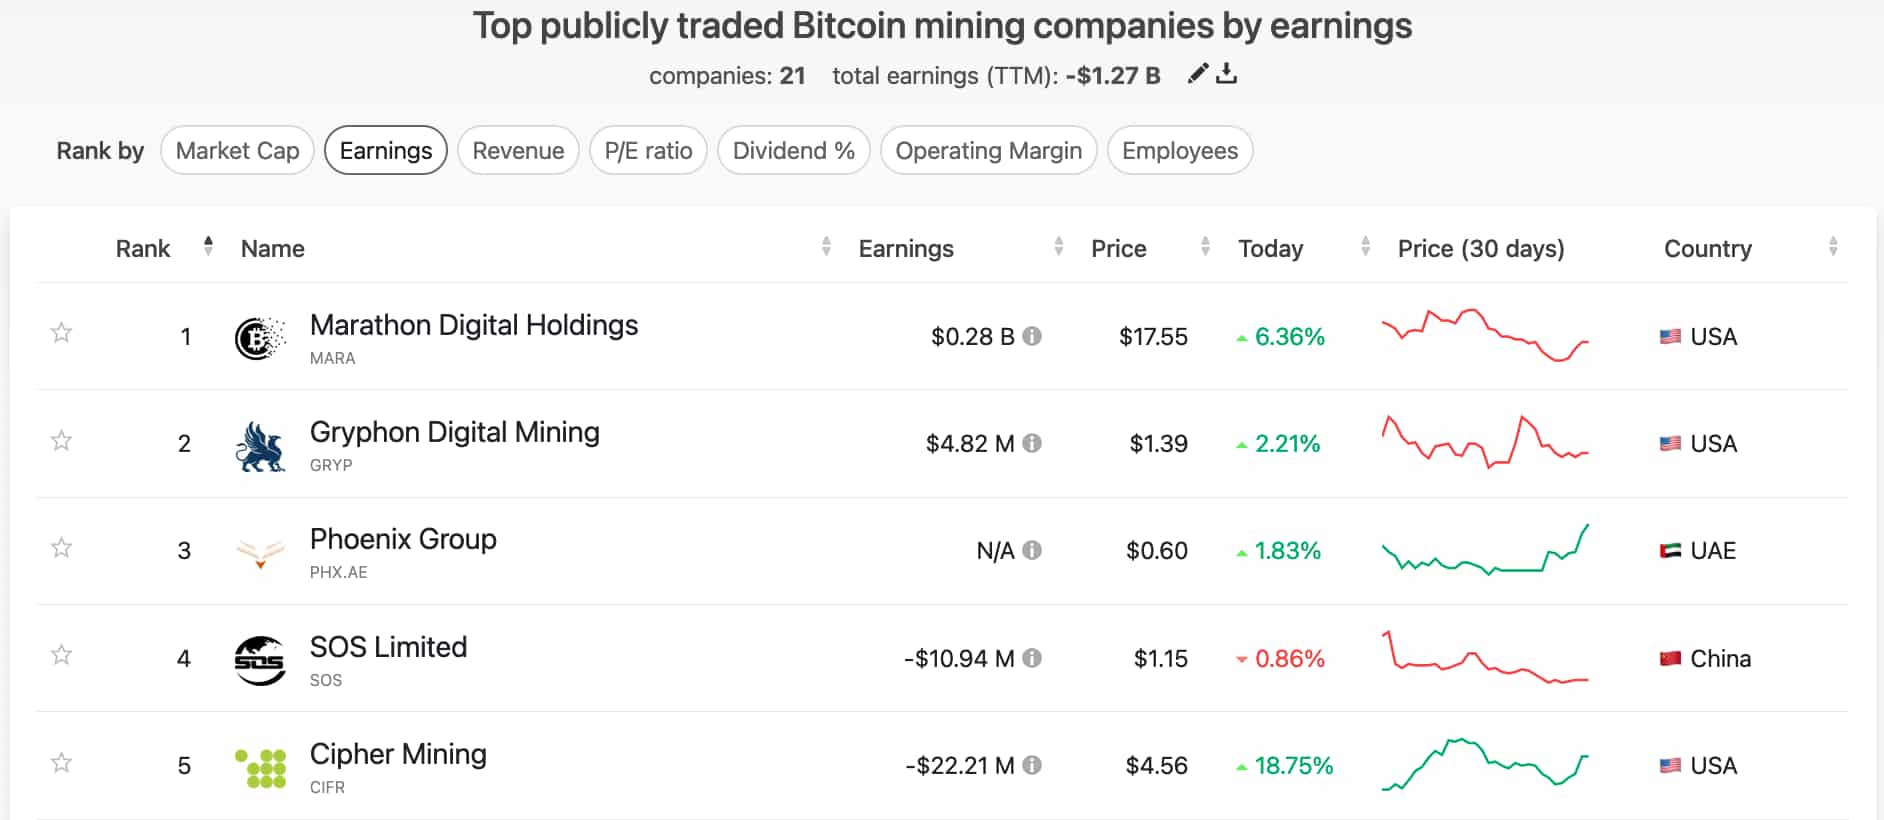Click the 30-day price chart for Phoenix Group
1884x820 pixels.
tap(1484, 550)
